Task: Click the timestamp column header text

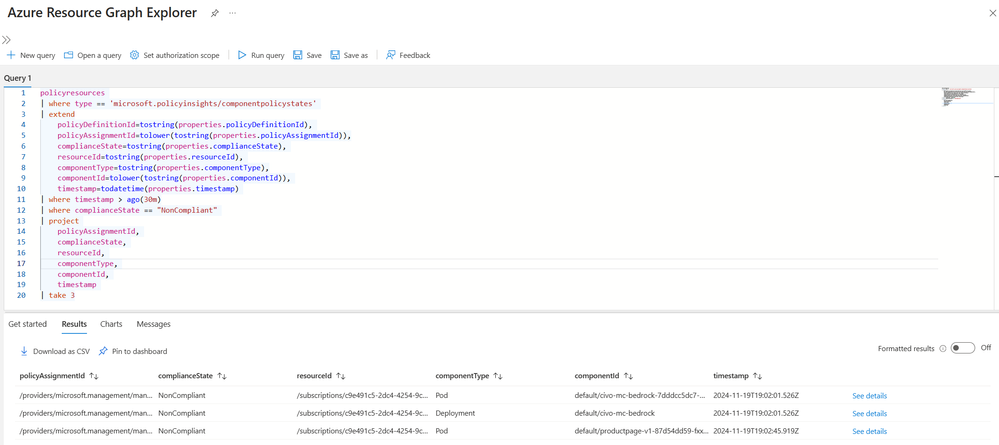Action: click(x=731, y=376)
